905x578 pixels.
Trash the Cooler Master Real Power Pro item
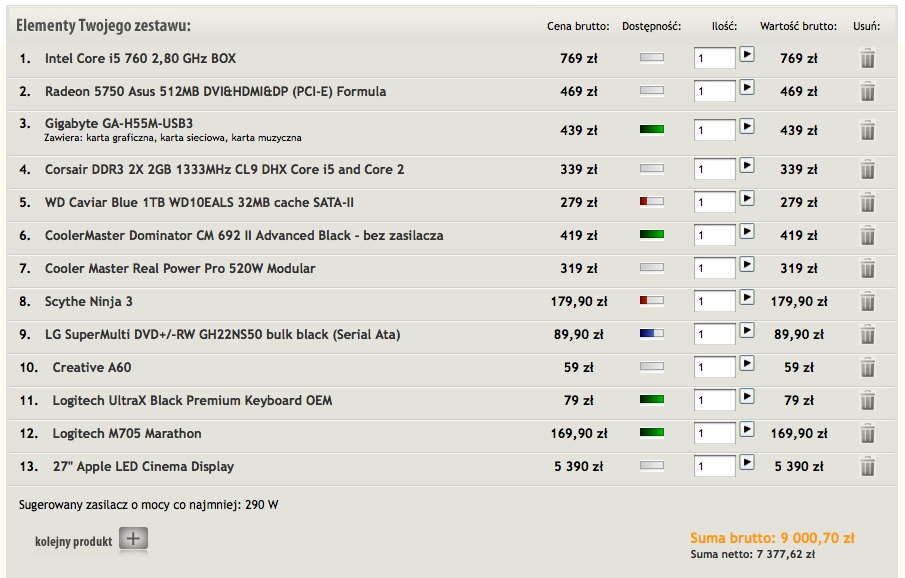point(867,268)
